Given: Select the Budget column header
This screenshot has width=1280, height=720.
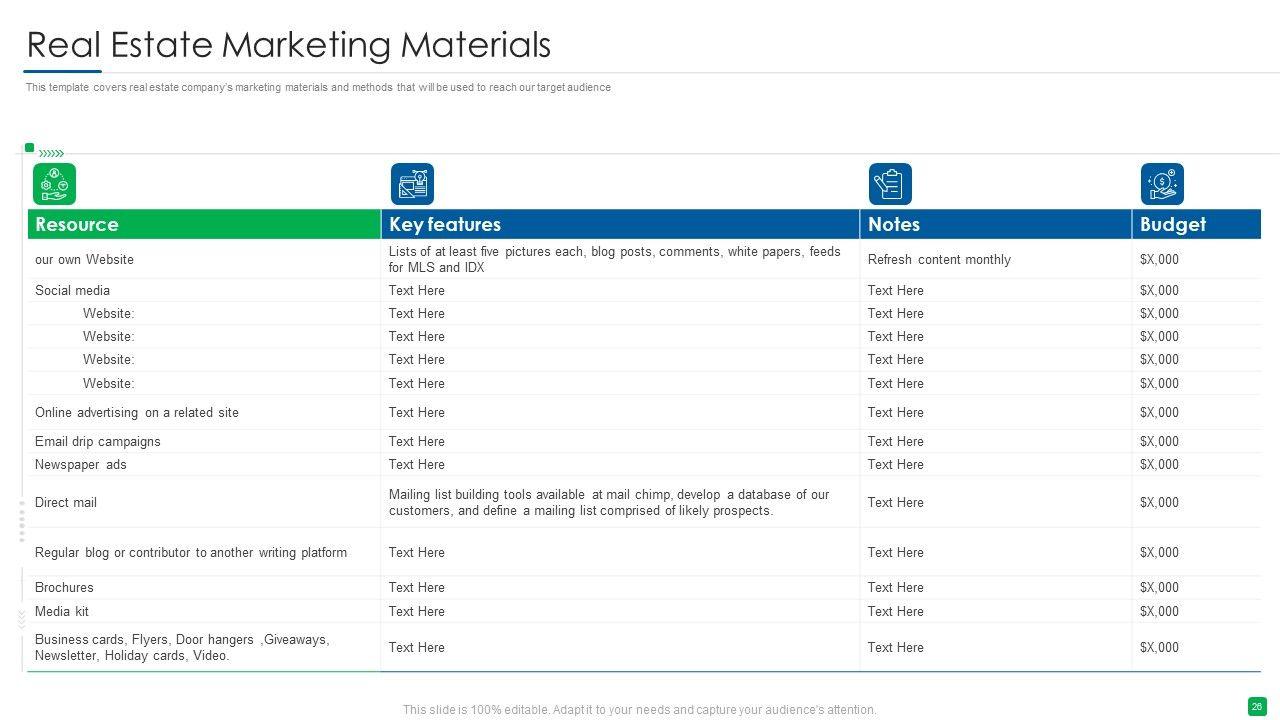Looking at the screenshot, I should (x=1173, y=224).
